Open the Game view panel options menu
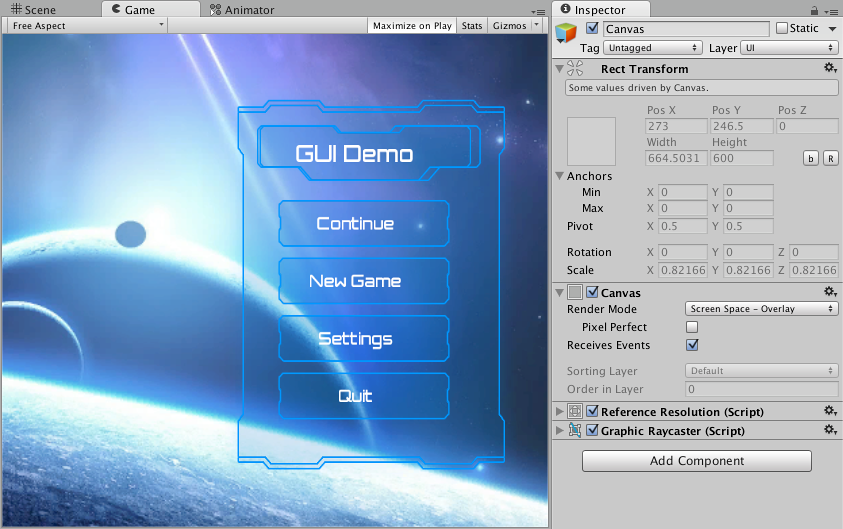 coord(540,10)
